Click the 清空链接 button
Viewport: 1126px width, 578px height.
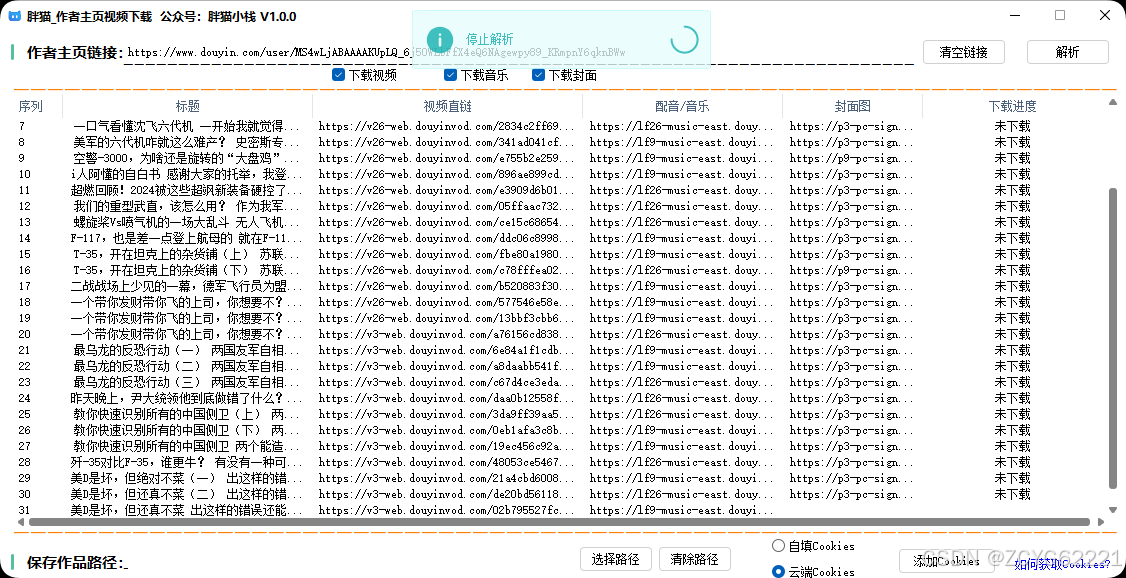tap(964, 52)
